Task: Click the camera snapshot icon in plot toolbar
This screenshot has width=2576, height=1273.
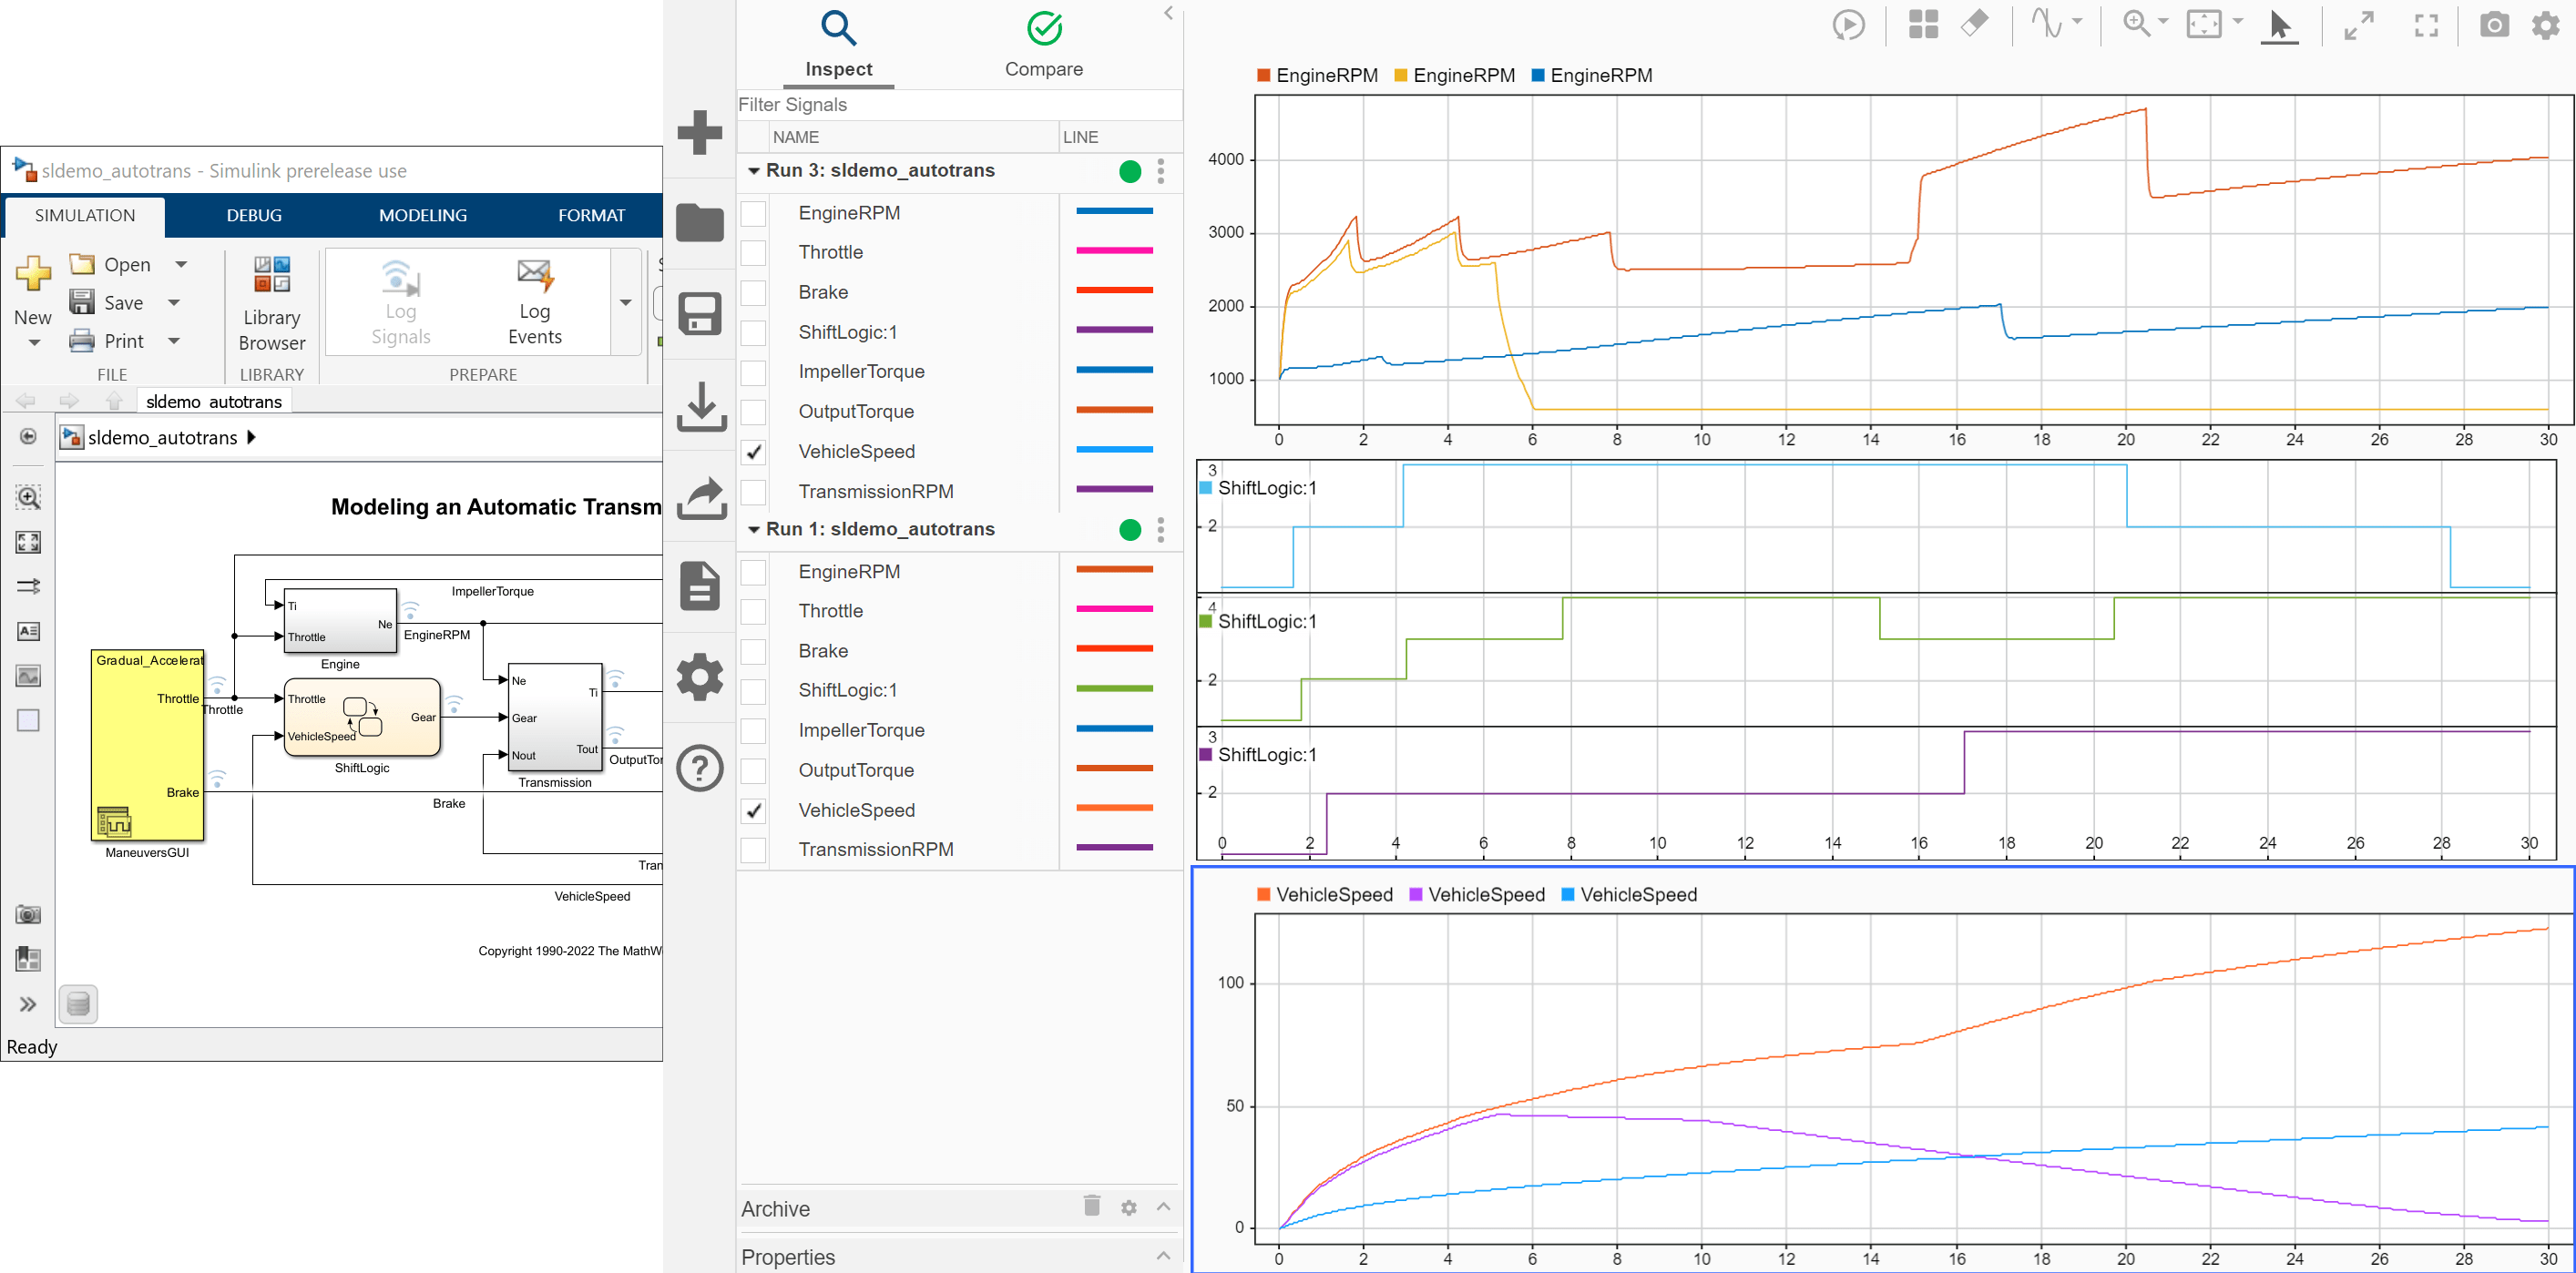Action: click(x=2493, y=25)
